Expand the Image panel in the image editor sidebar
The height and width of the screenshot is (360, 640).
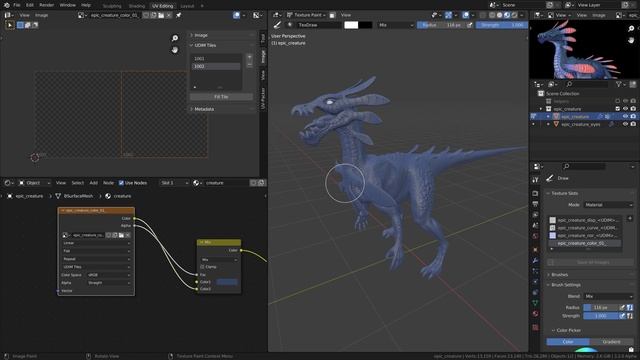click(200, 35)
